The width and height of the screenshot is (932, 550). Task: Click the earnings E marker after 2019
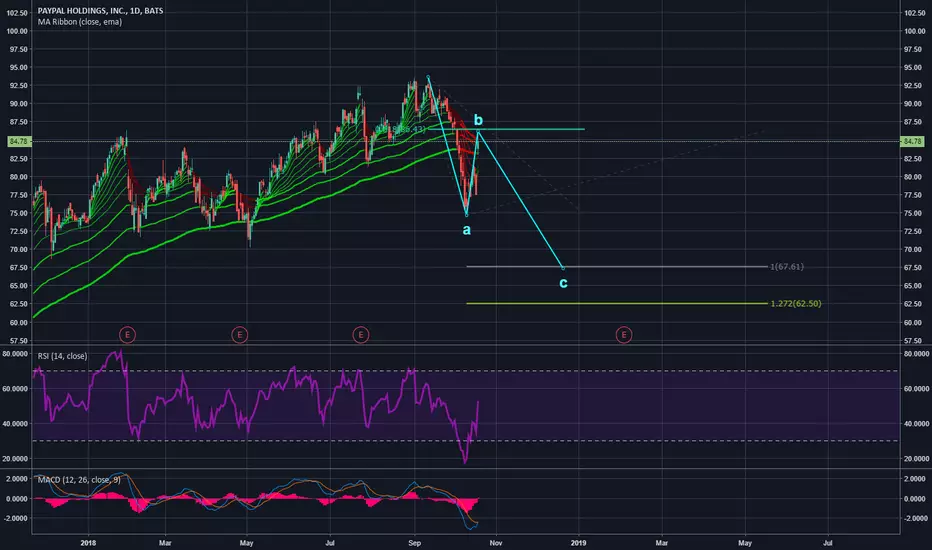tap(624, 335)
